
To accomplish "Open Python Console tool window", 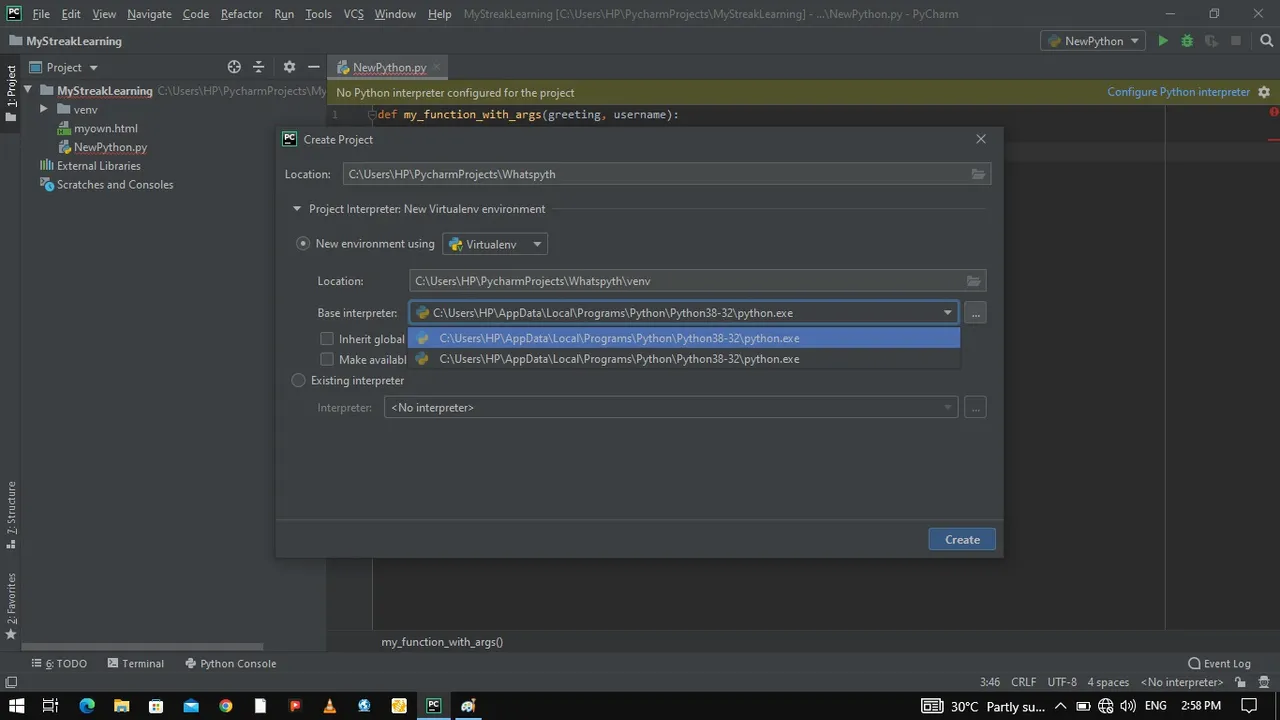I will pyautogui.click(x=230, y=663).
